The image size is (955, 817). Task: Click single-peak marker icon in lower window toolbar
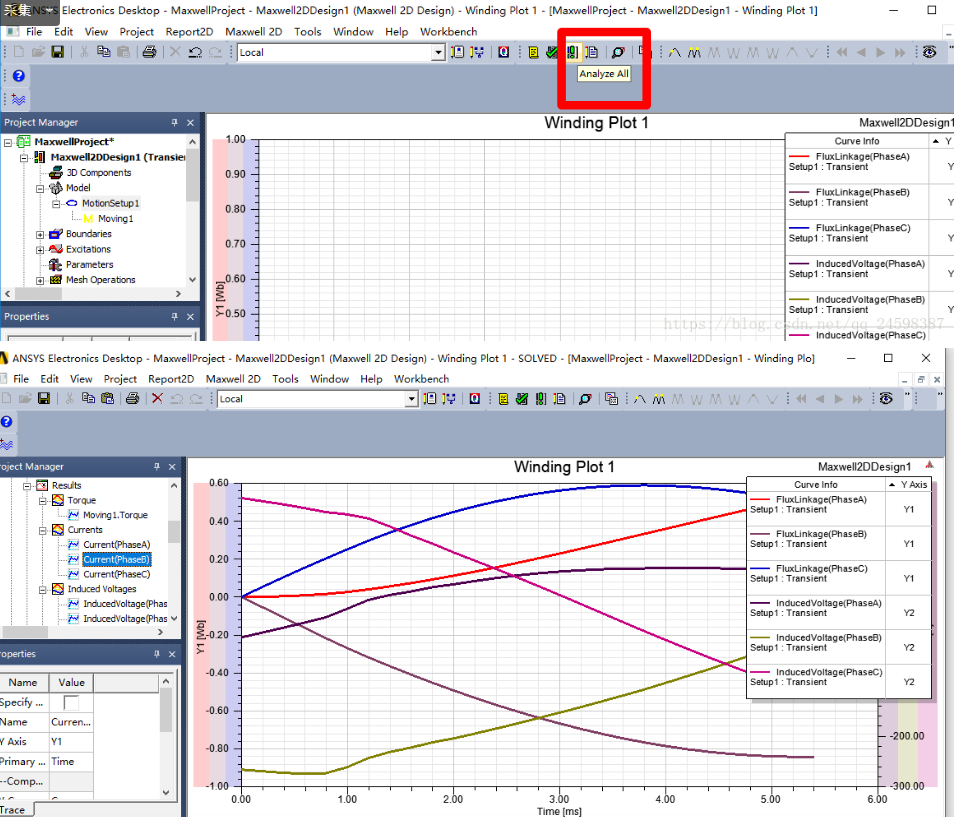[x=640, y=399]
